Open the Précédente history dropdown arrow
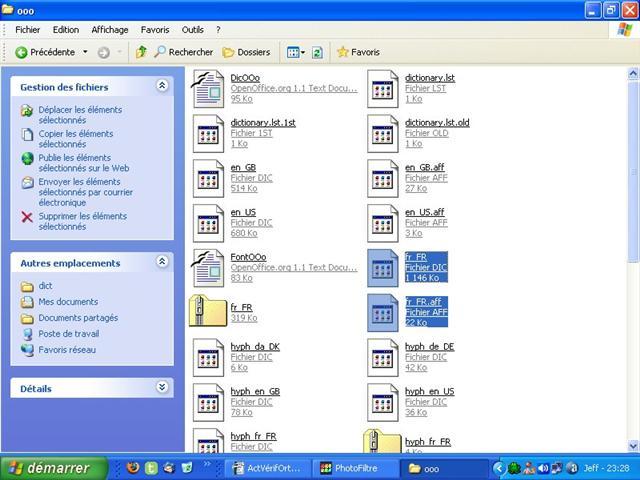The image size is (640, 480). 85,52
